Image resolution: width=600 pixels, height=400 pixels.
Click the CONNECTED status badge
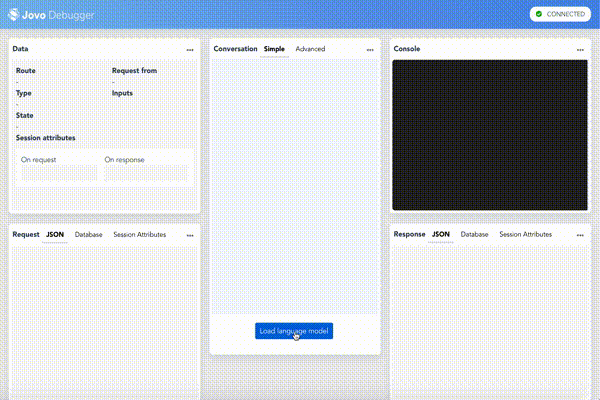click(x=560, y=14)
